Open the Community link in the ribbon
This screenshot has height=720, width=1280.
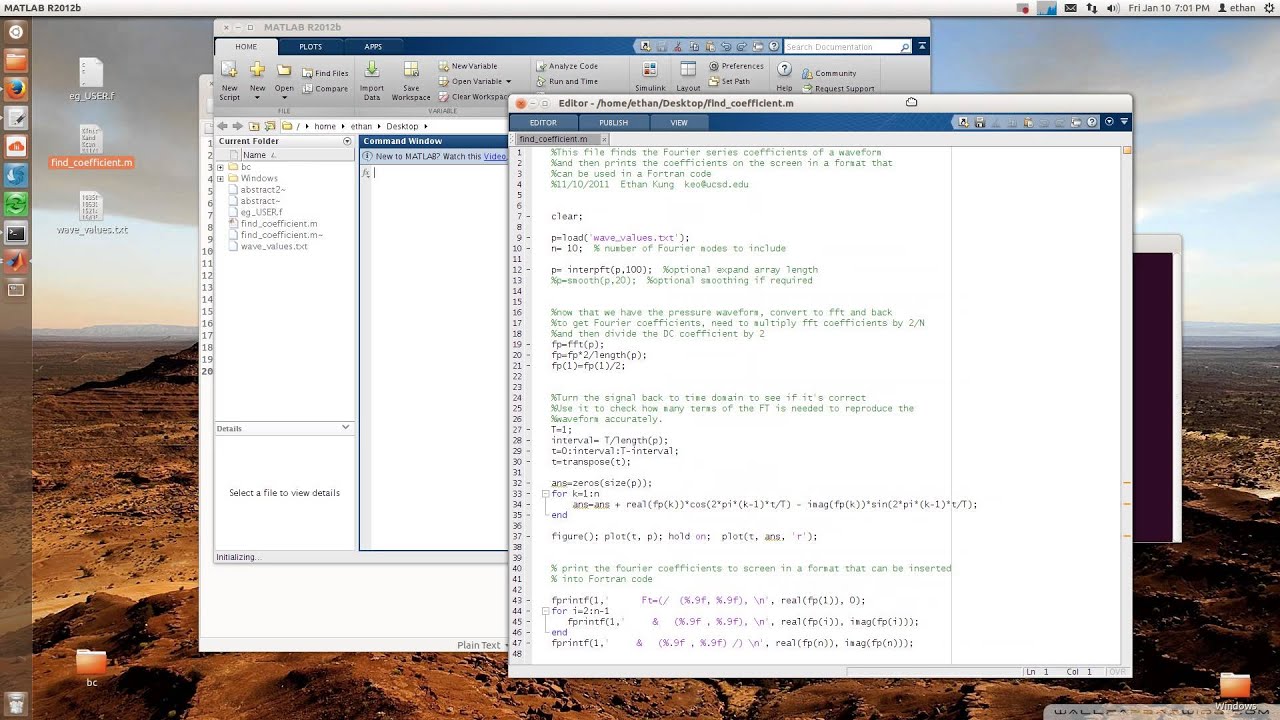(829, 73)
